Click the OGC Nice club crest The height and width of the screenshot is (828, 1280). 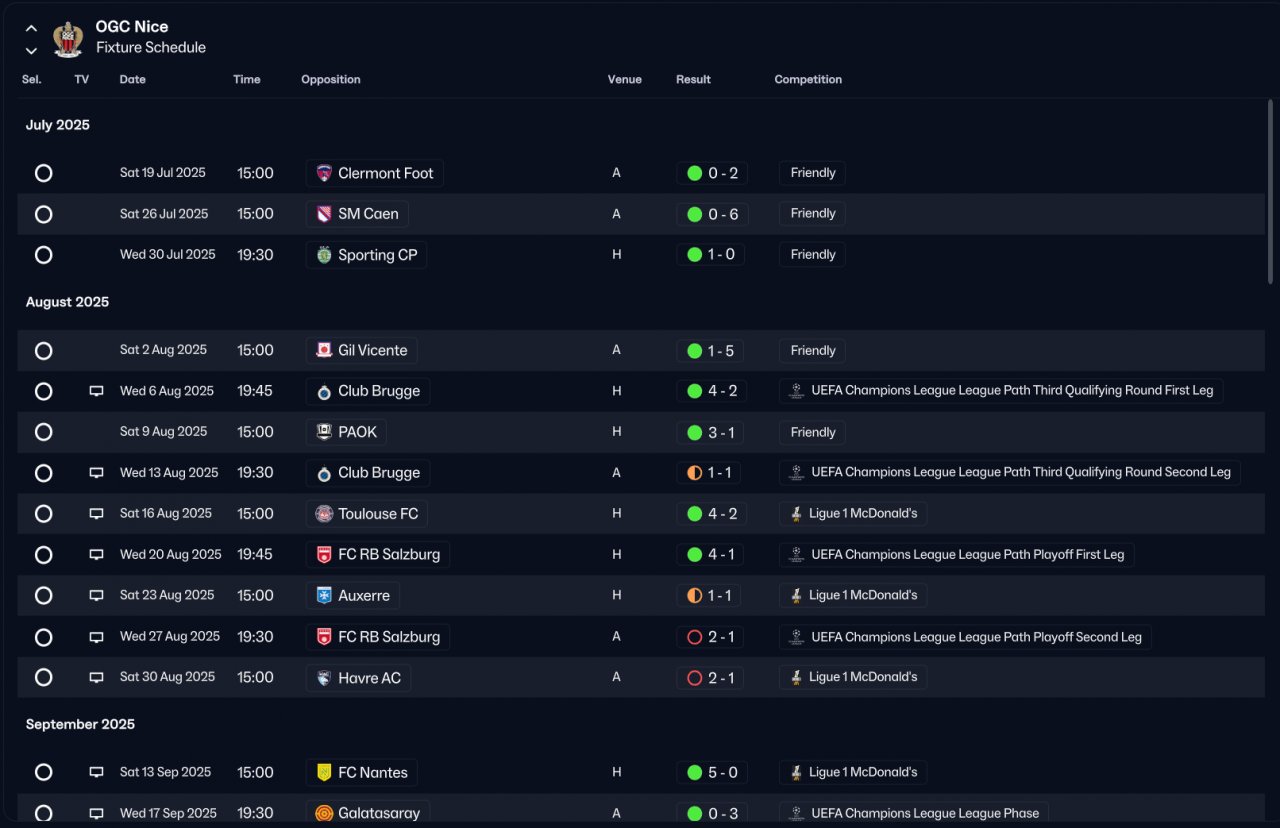click(x=68, y=37)
